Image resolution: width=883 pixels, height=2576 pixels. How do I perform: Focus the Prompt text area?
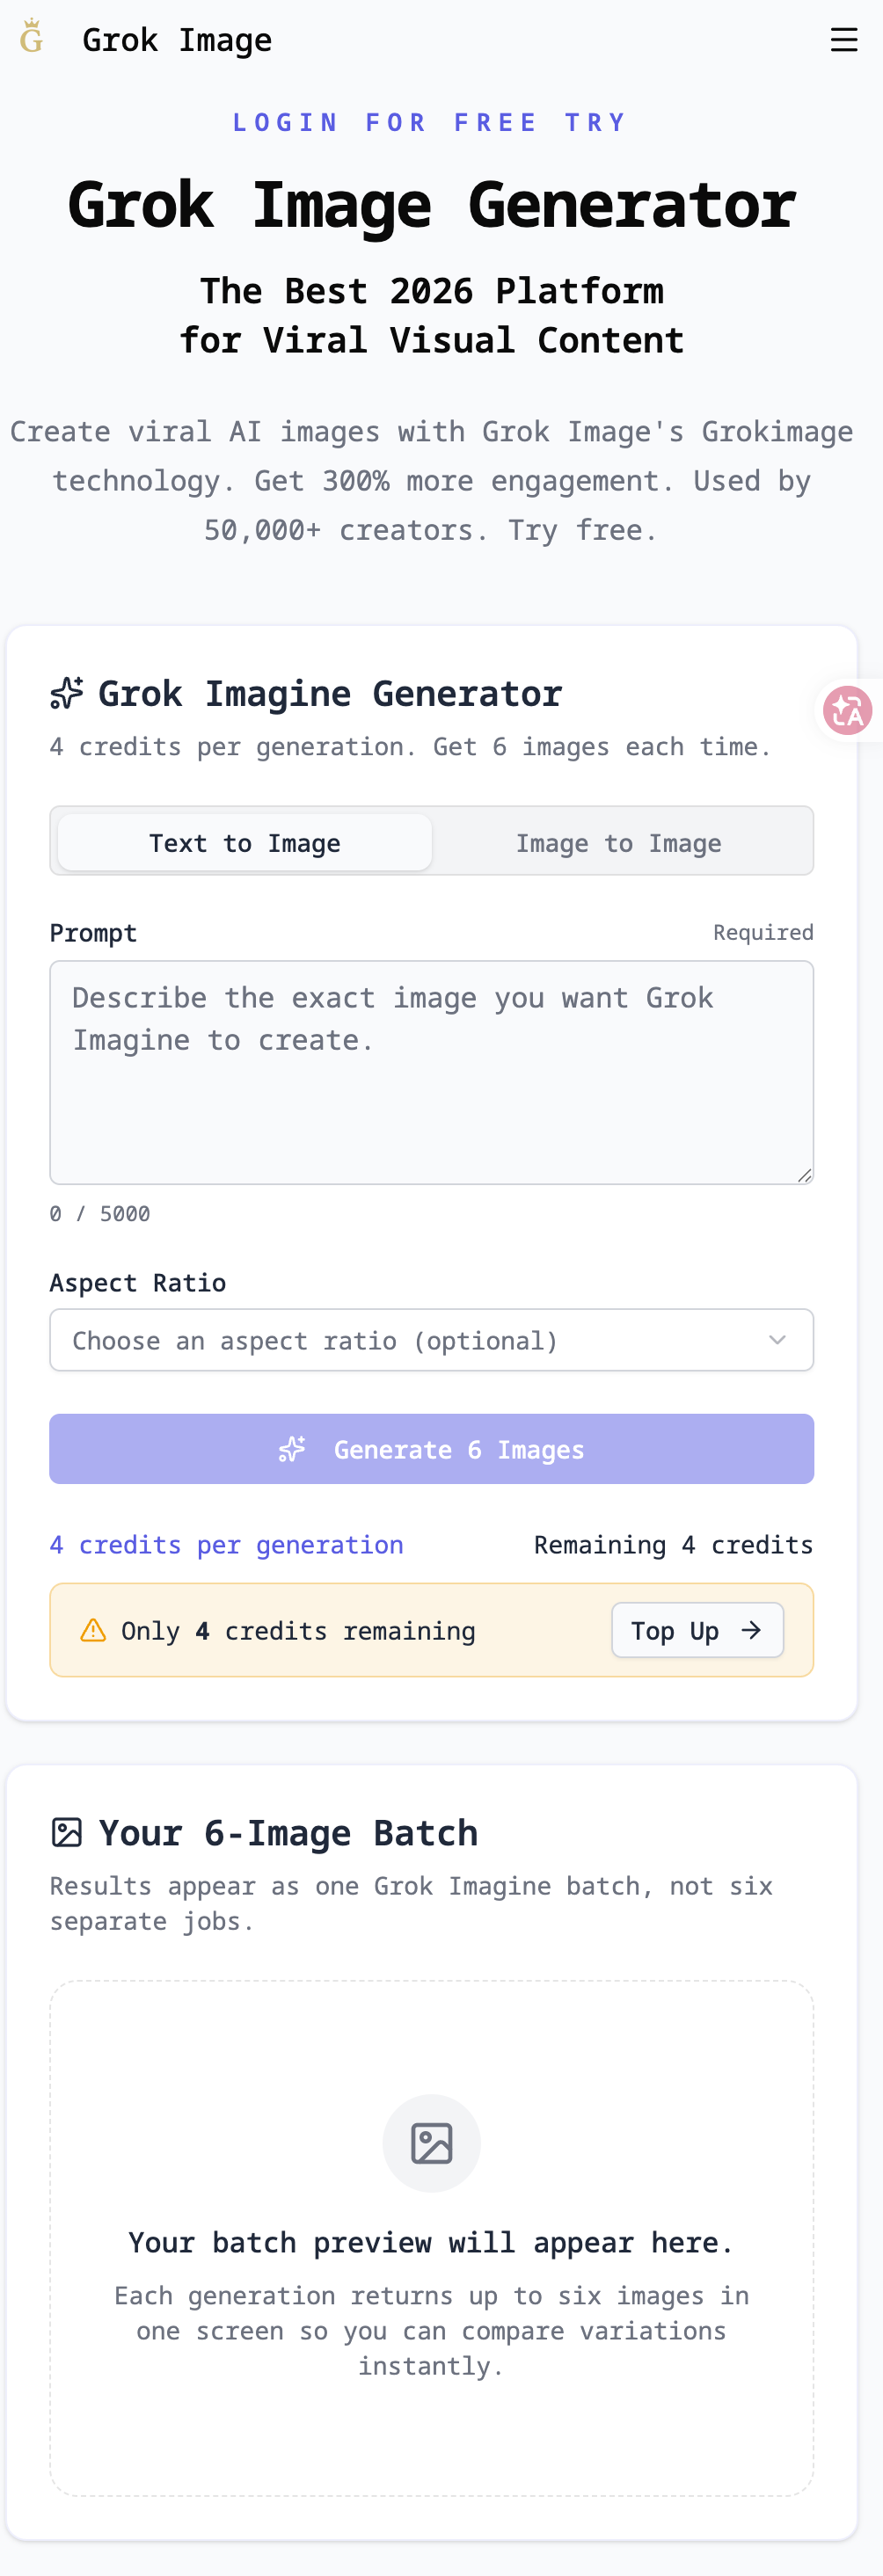click(x=432, y=1073)
